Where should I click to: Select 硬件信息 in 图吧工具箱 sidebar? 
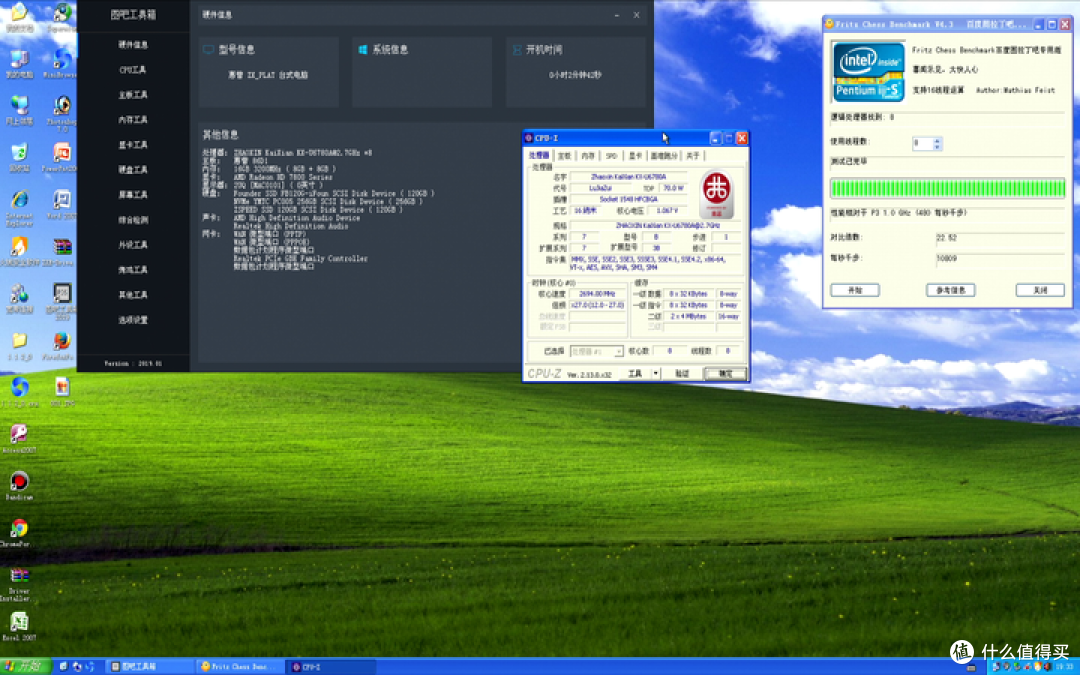[x=133, y=45]
